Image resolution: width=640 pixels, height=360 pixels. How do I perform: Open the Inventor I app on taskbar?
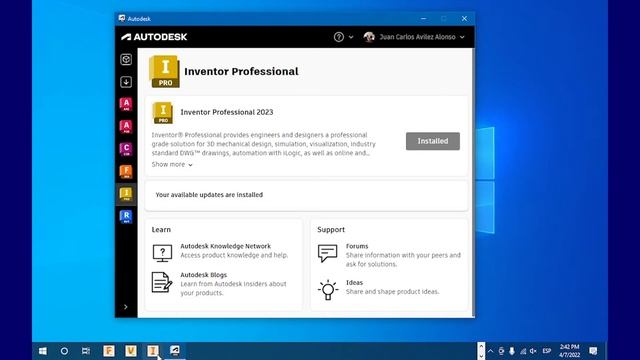153,351
